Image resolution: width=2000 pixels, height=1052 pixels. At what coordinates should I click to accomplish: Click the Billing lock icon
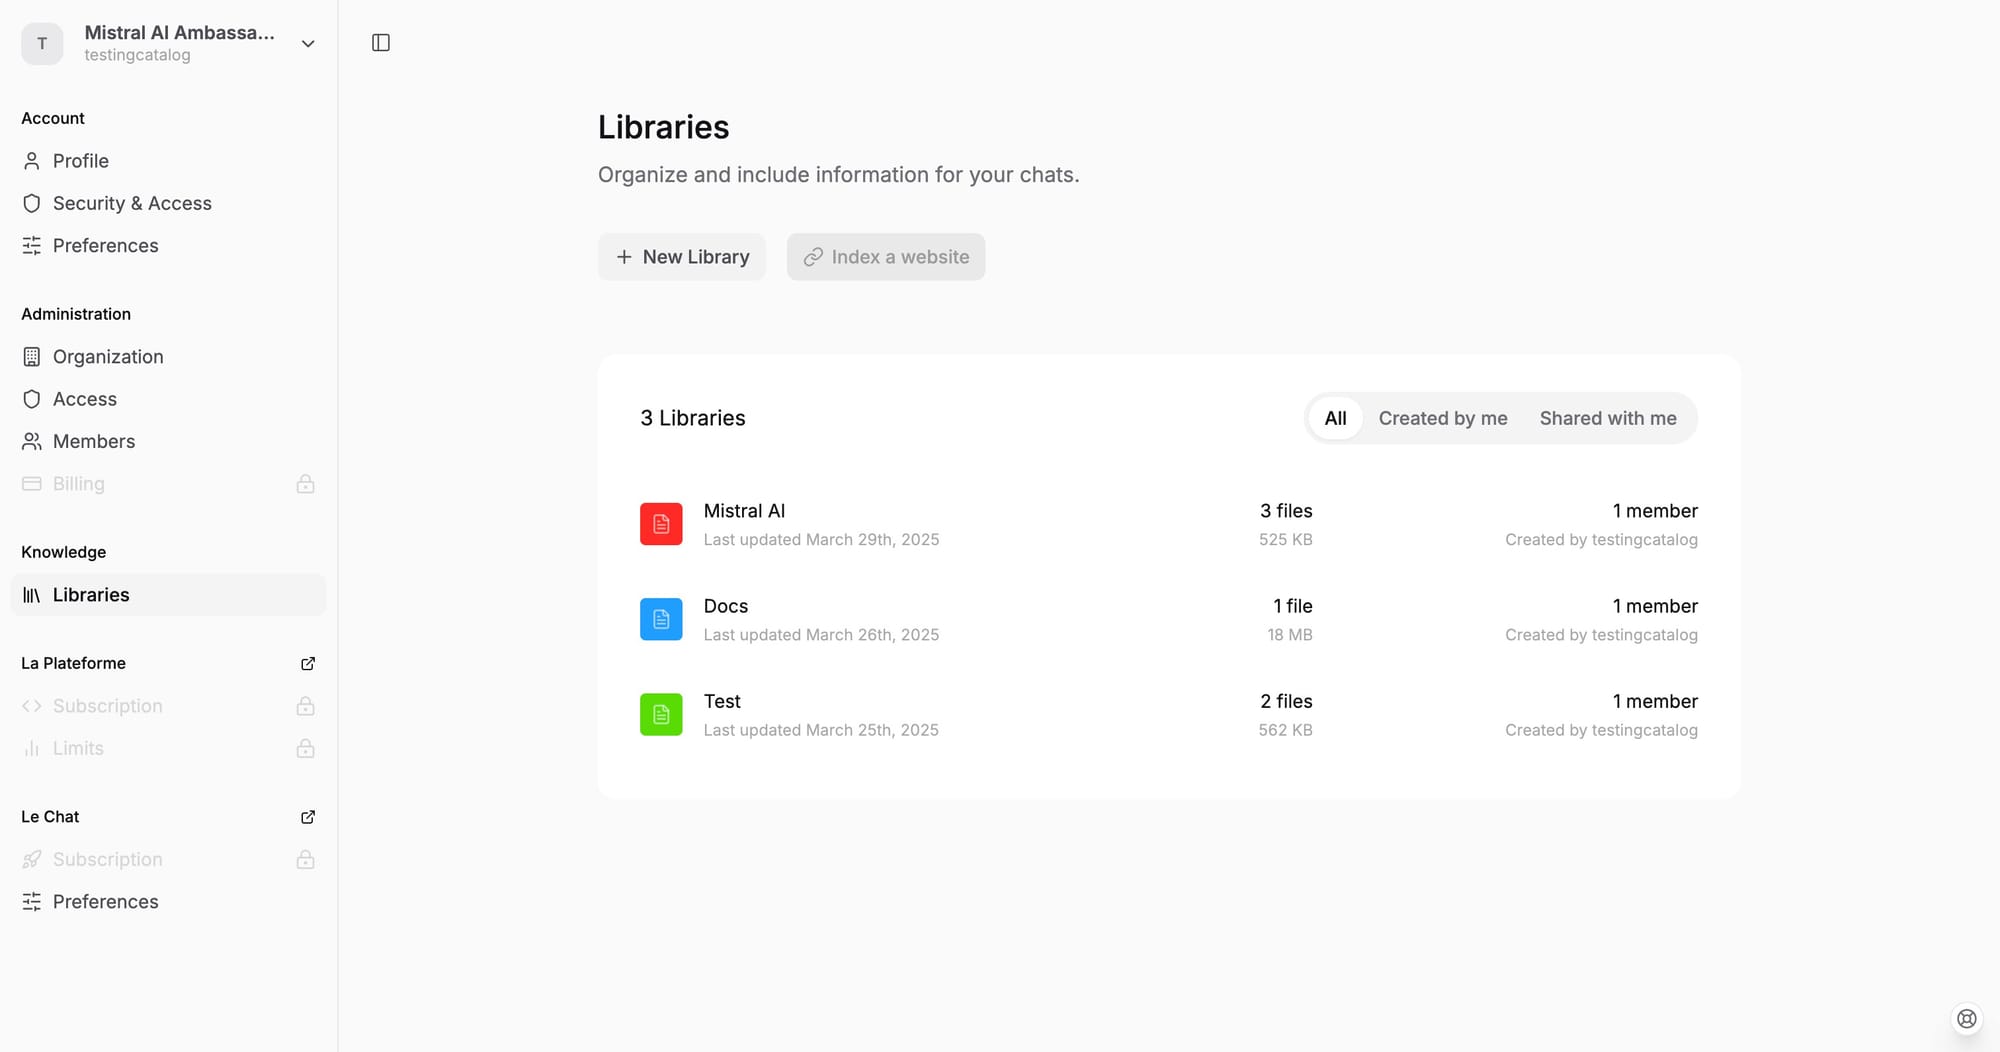pyautogui.click(x=306, y=484)
